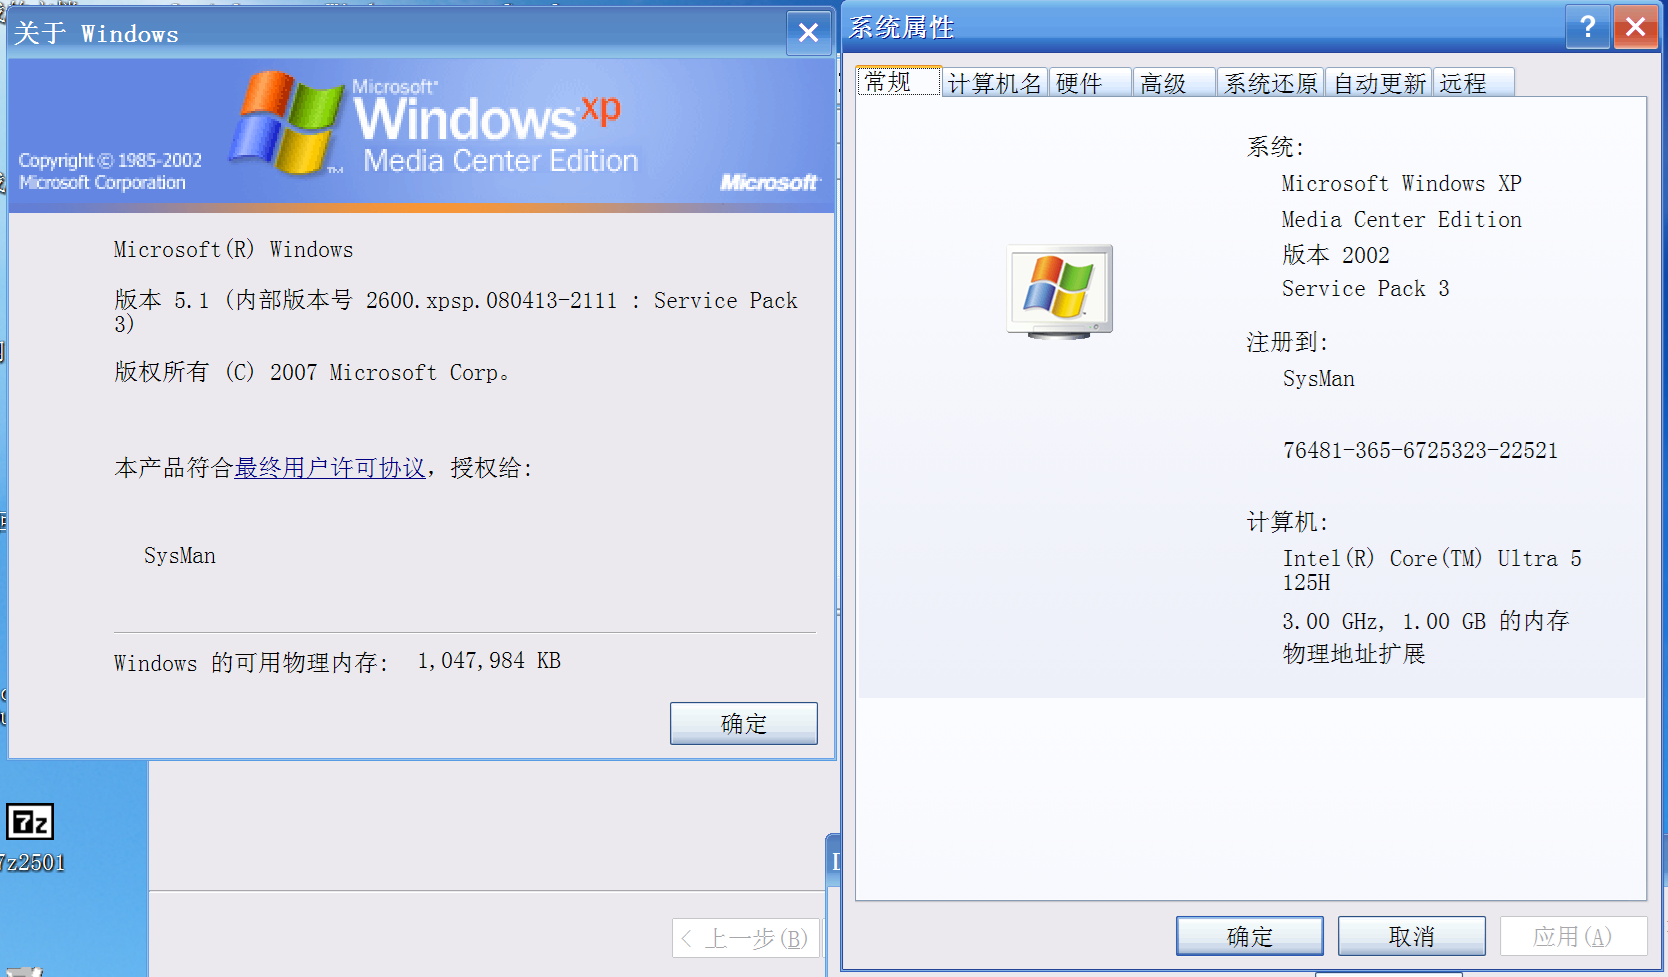Viewport: 1668px width, 977px height.
Task: Click 确定 in System Properties window
Action: click(1249, 936)
